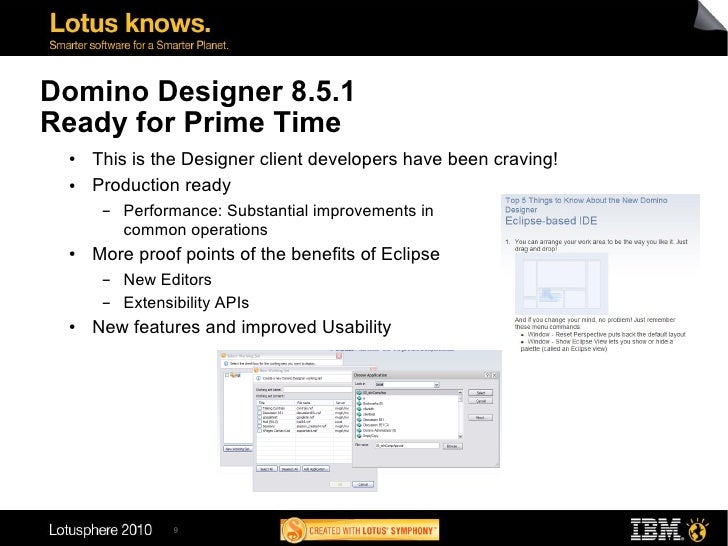Image resolution: width=728 pixels, height=546 pixels.
Task: Click the Extensibility APIs sub-bullet
Action: click(x=186, y=303)
